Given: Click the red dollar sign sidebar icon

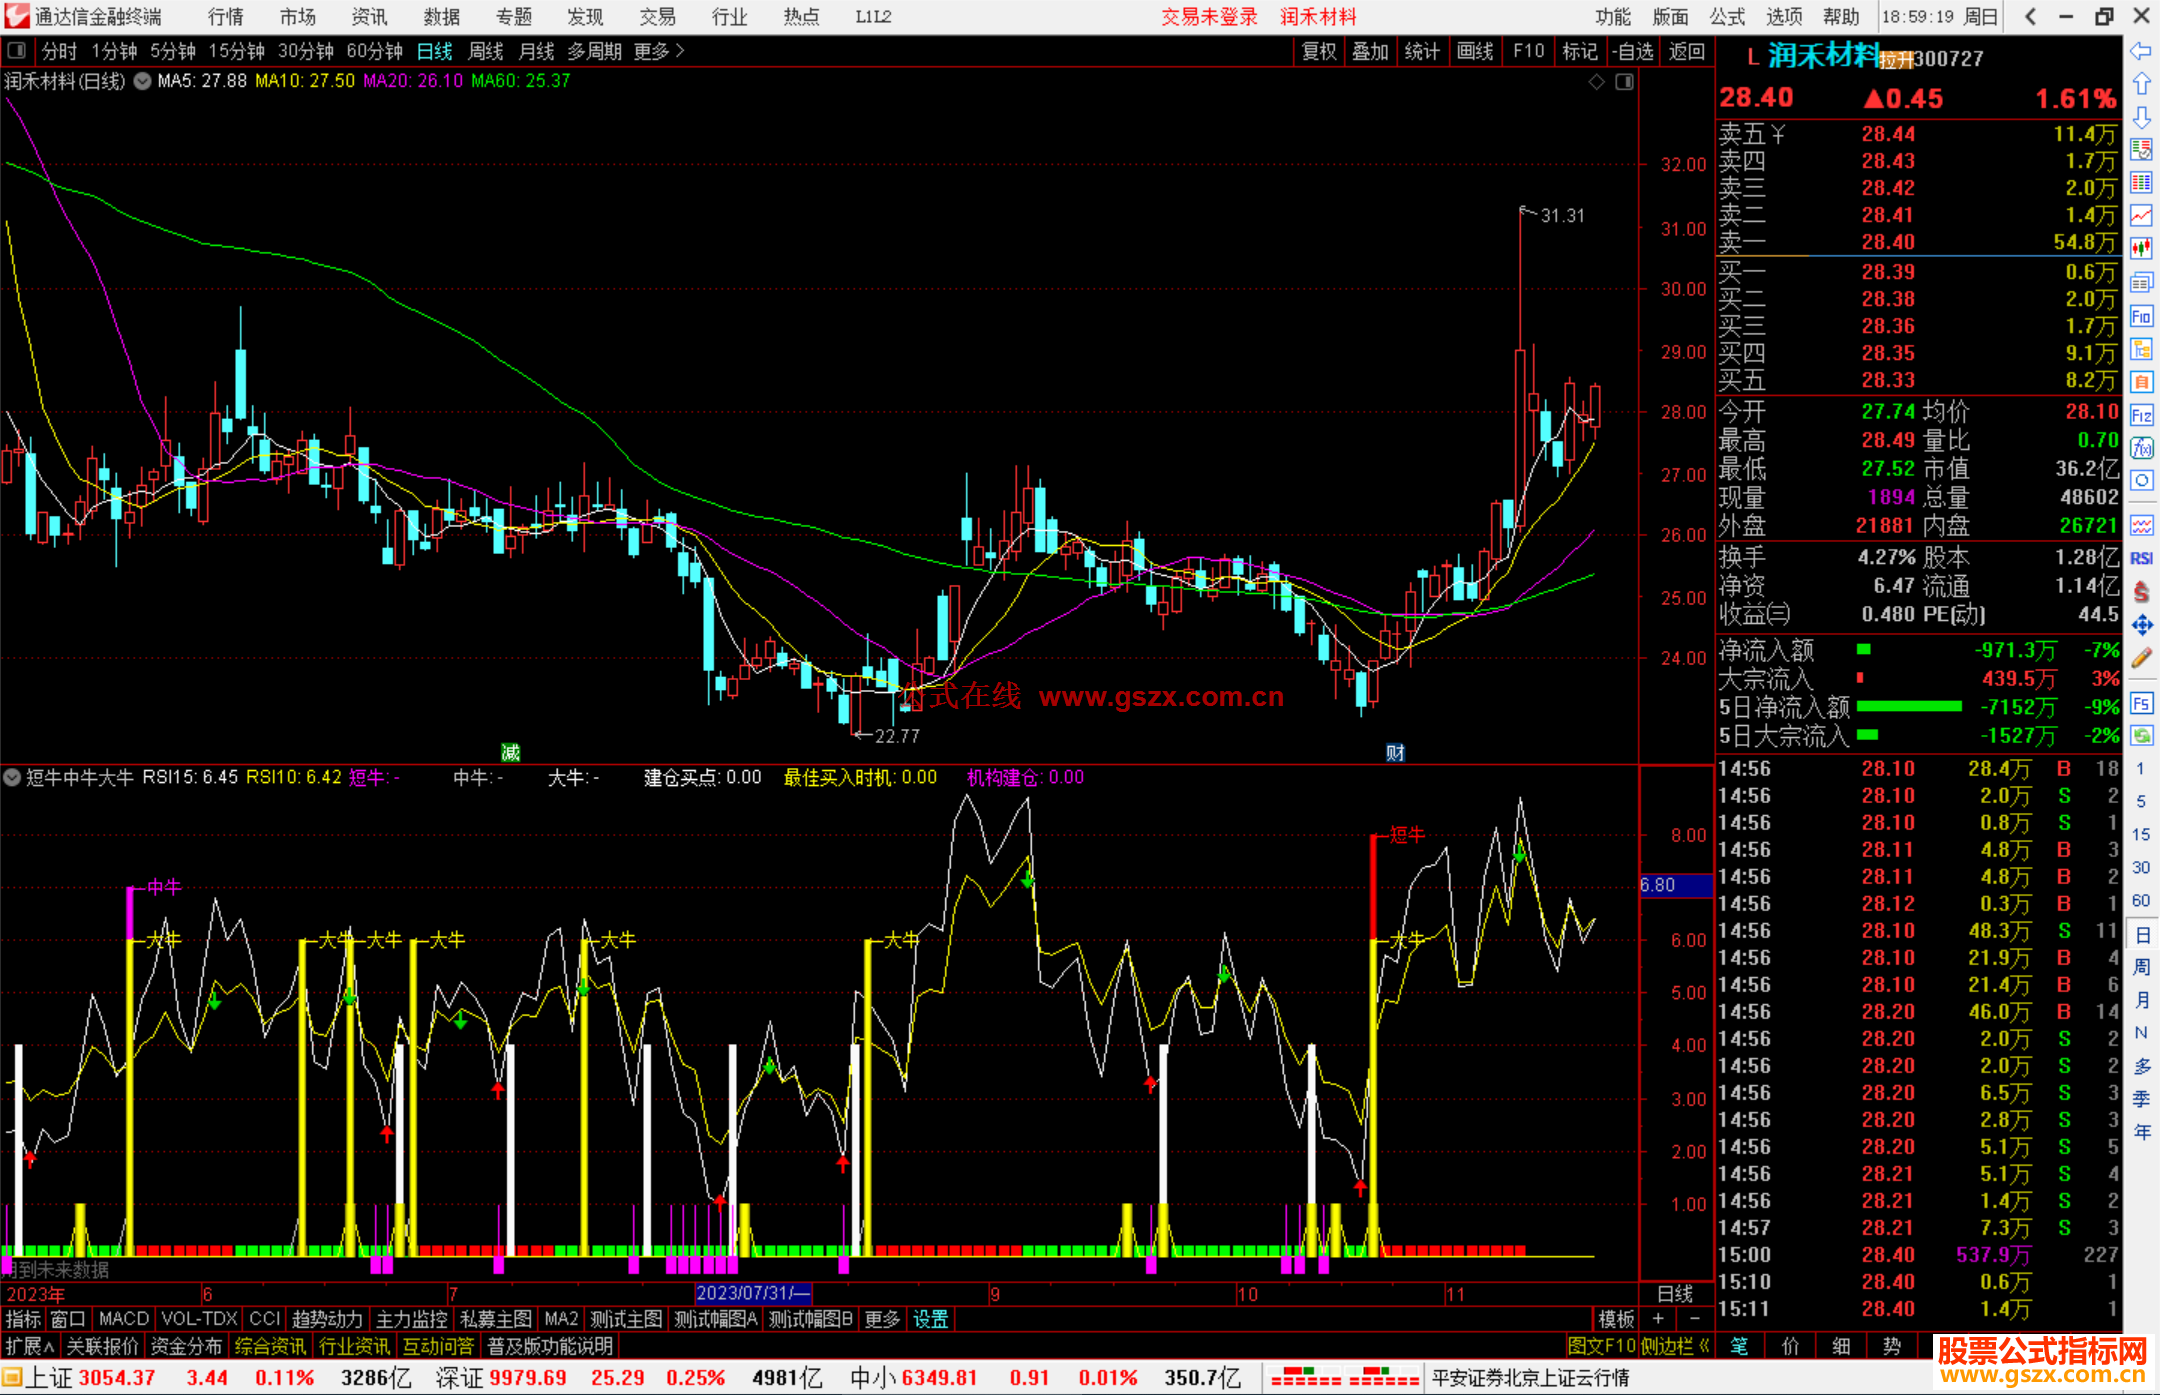Looking at the screenshot, I should click(2141, 592).
